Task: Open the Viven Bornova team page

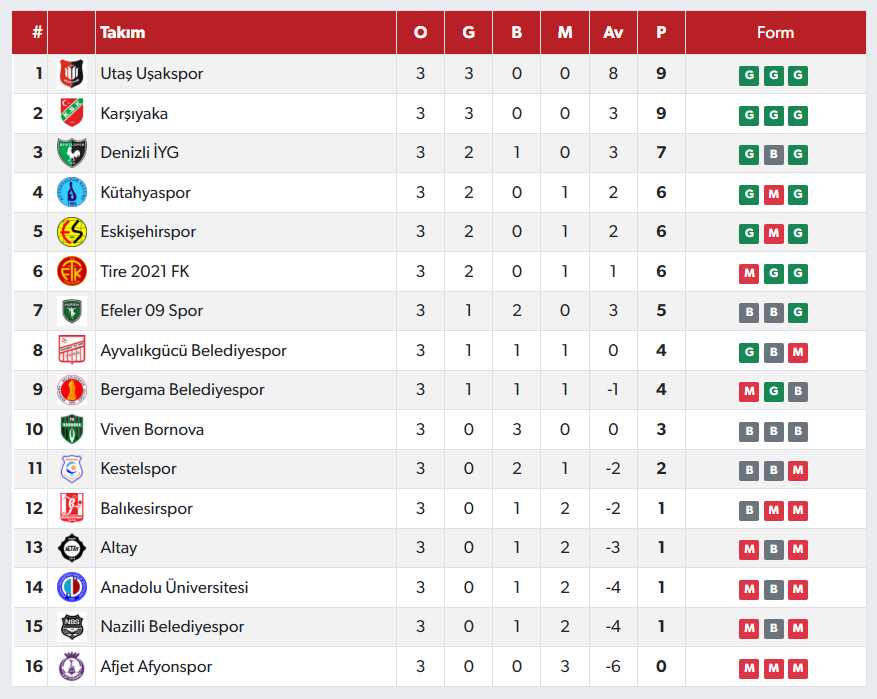Action: [152, 430]
